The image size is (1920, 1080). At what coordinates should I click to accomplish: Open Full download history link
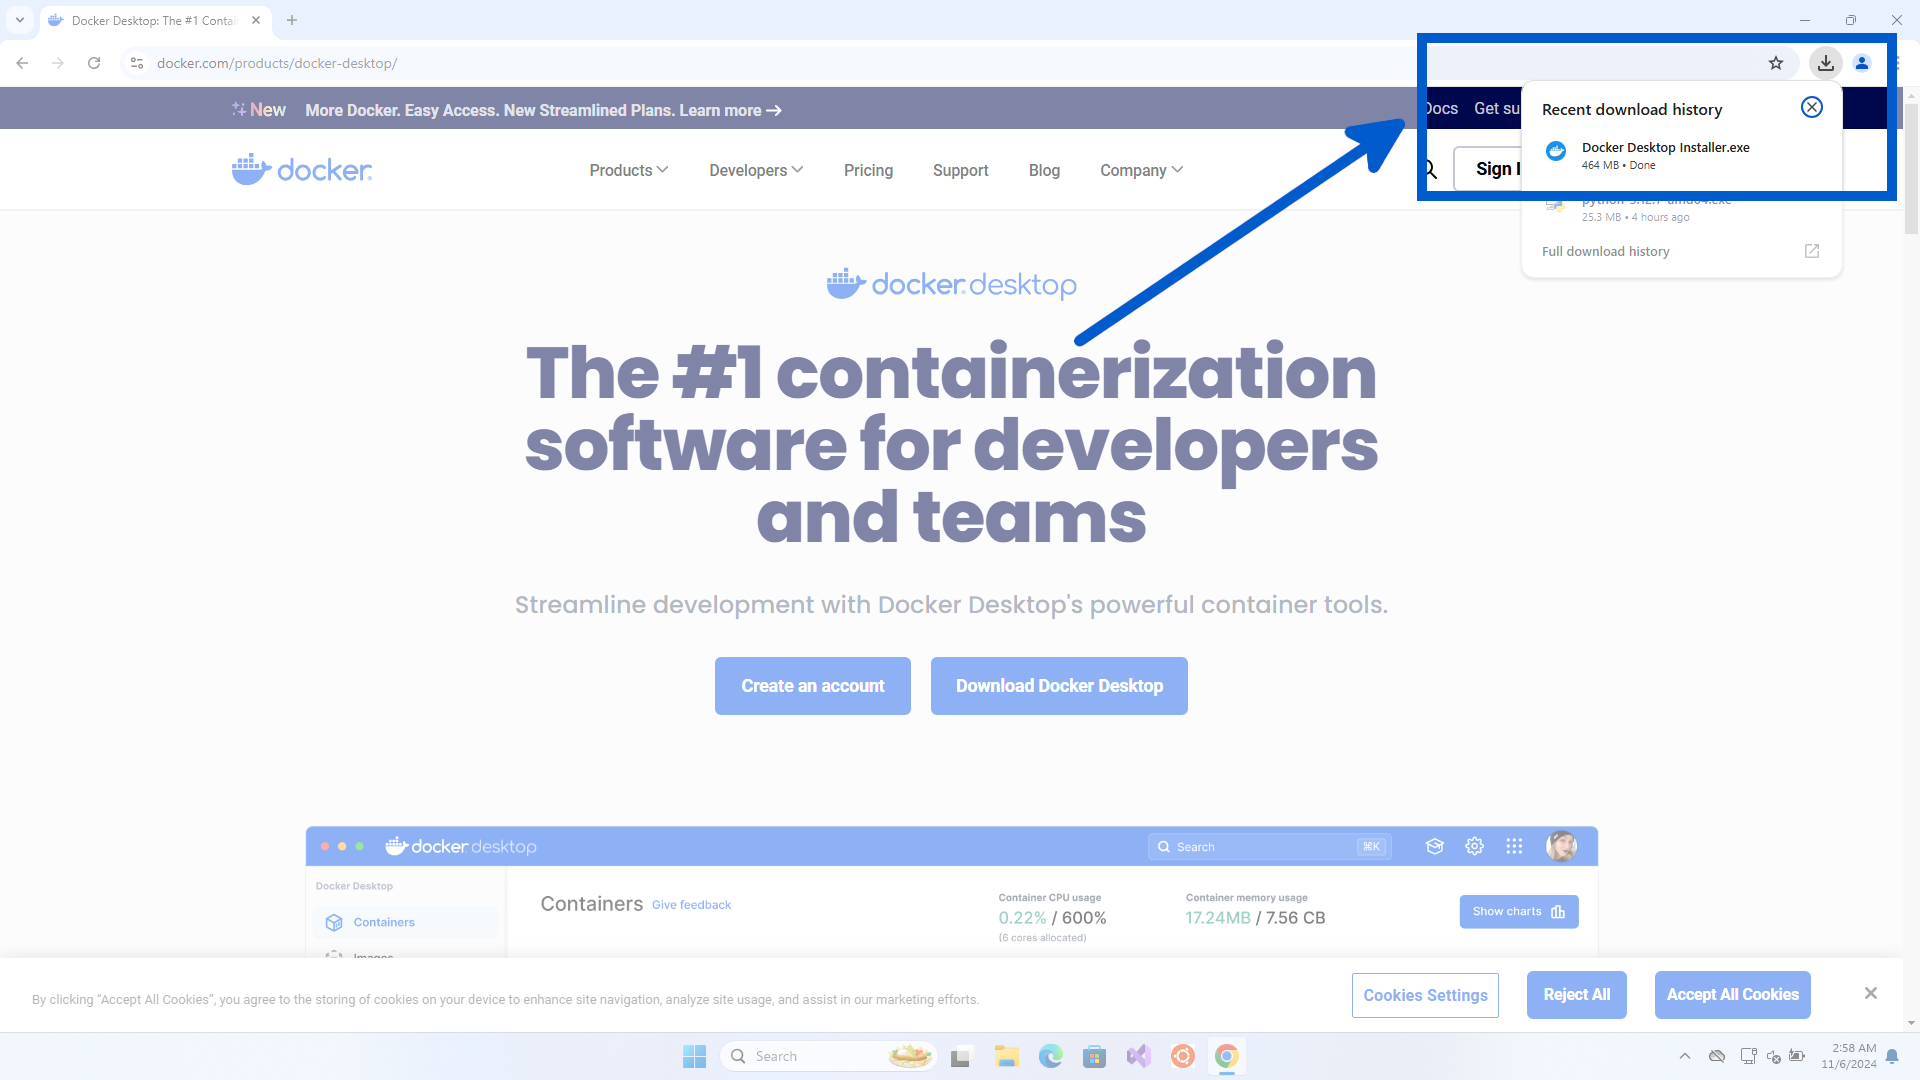pyautogui.click(x=1606, y=251)
